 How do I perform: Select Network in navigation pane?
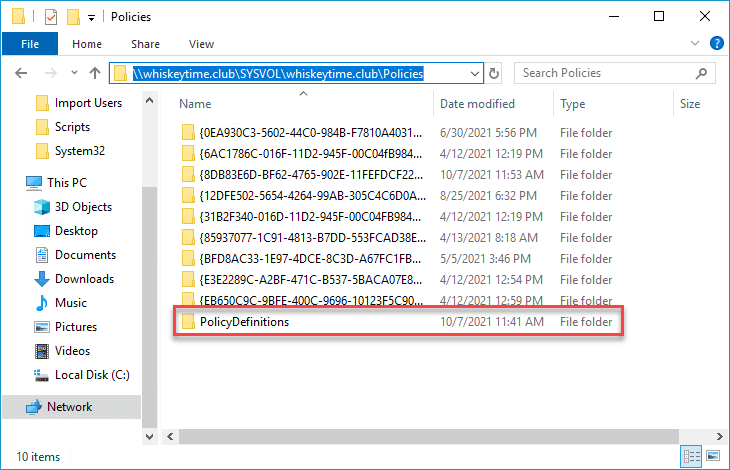click(72, 407)
